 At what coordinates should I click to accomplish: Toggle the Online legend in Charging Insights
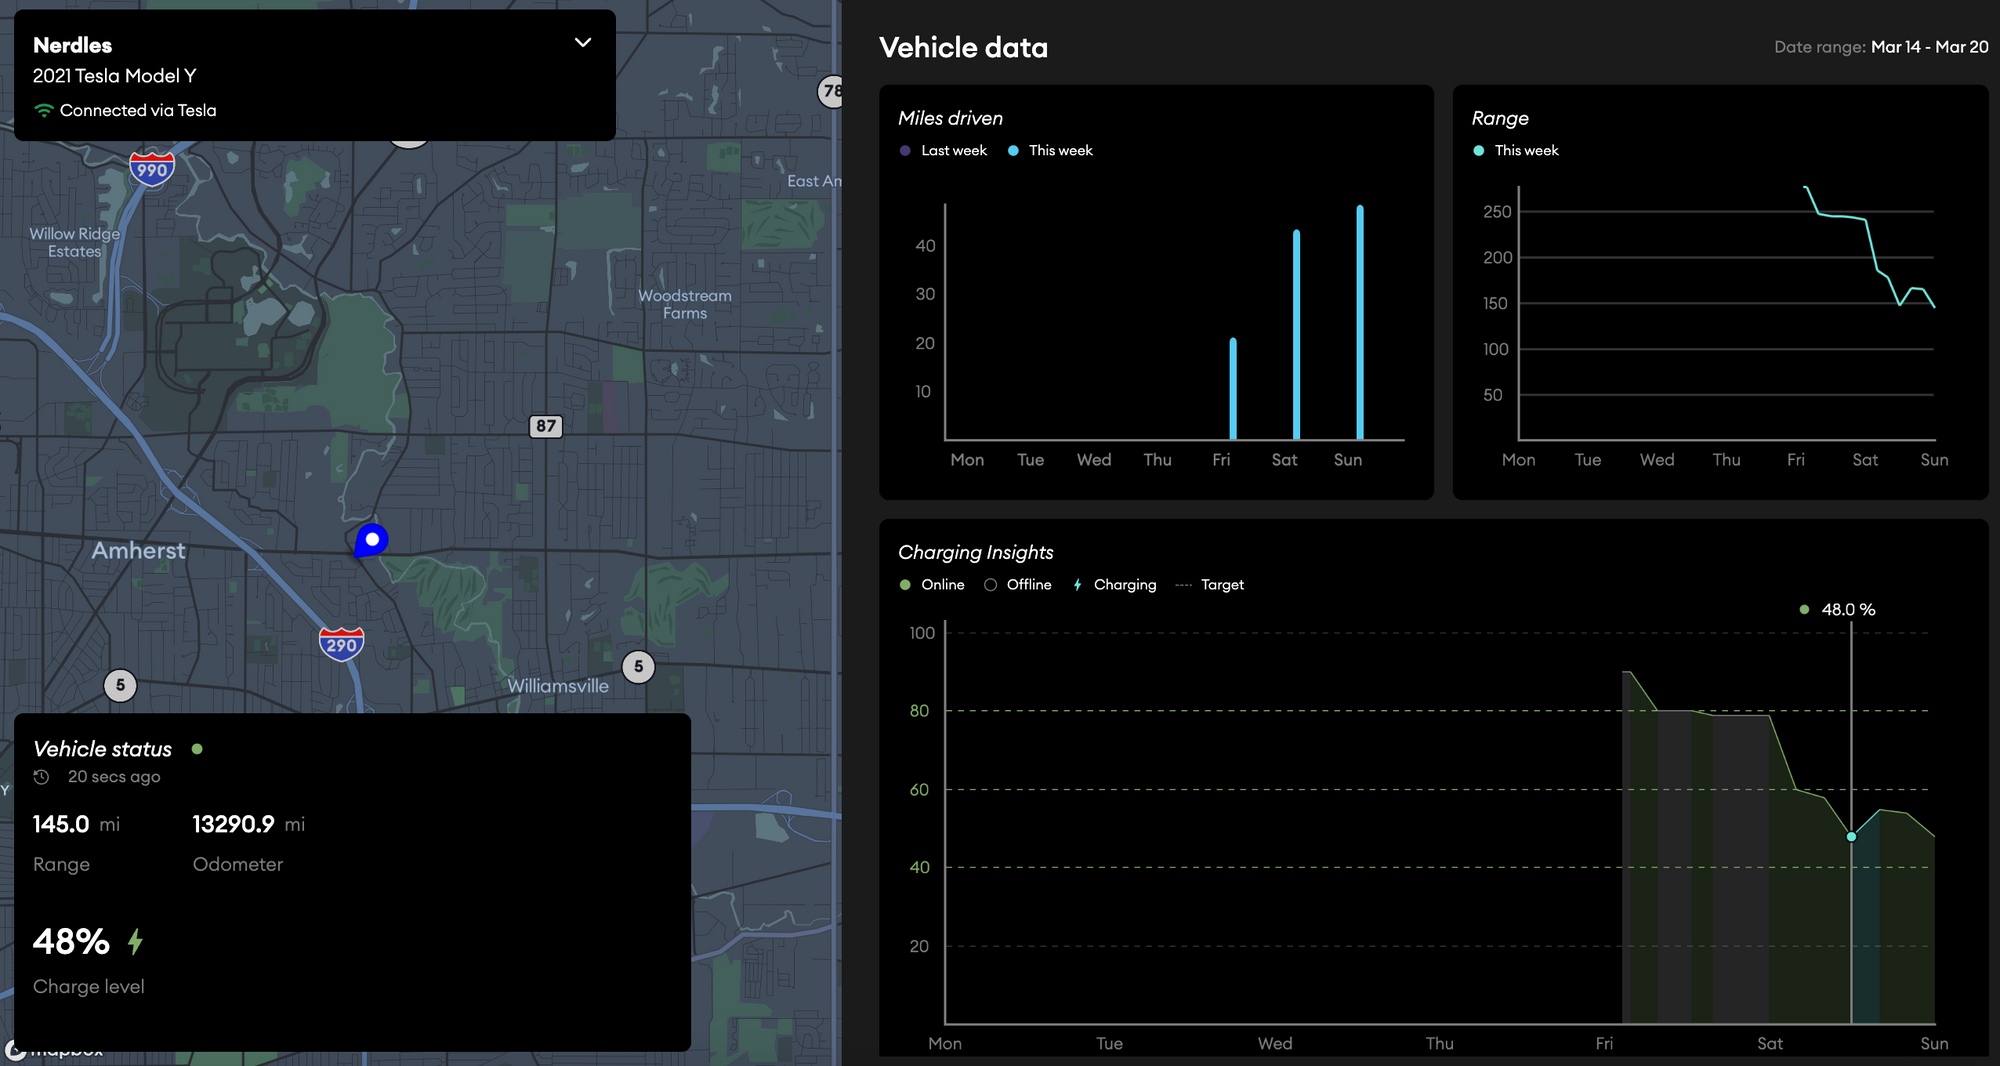click(x=932, y=585)
